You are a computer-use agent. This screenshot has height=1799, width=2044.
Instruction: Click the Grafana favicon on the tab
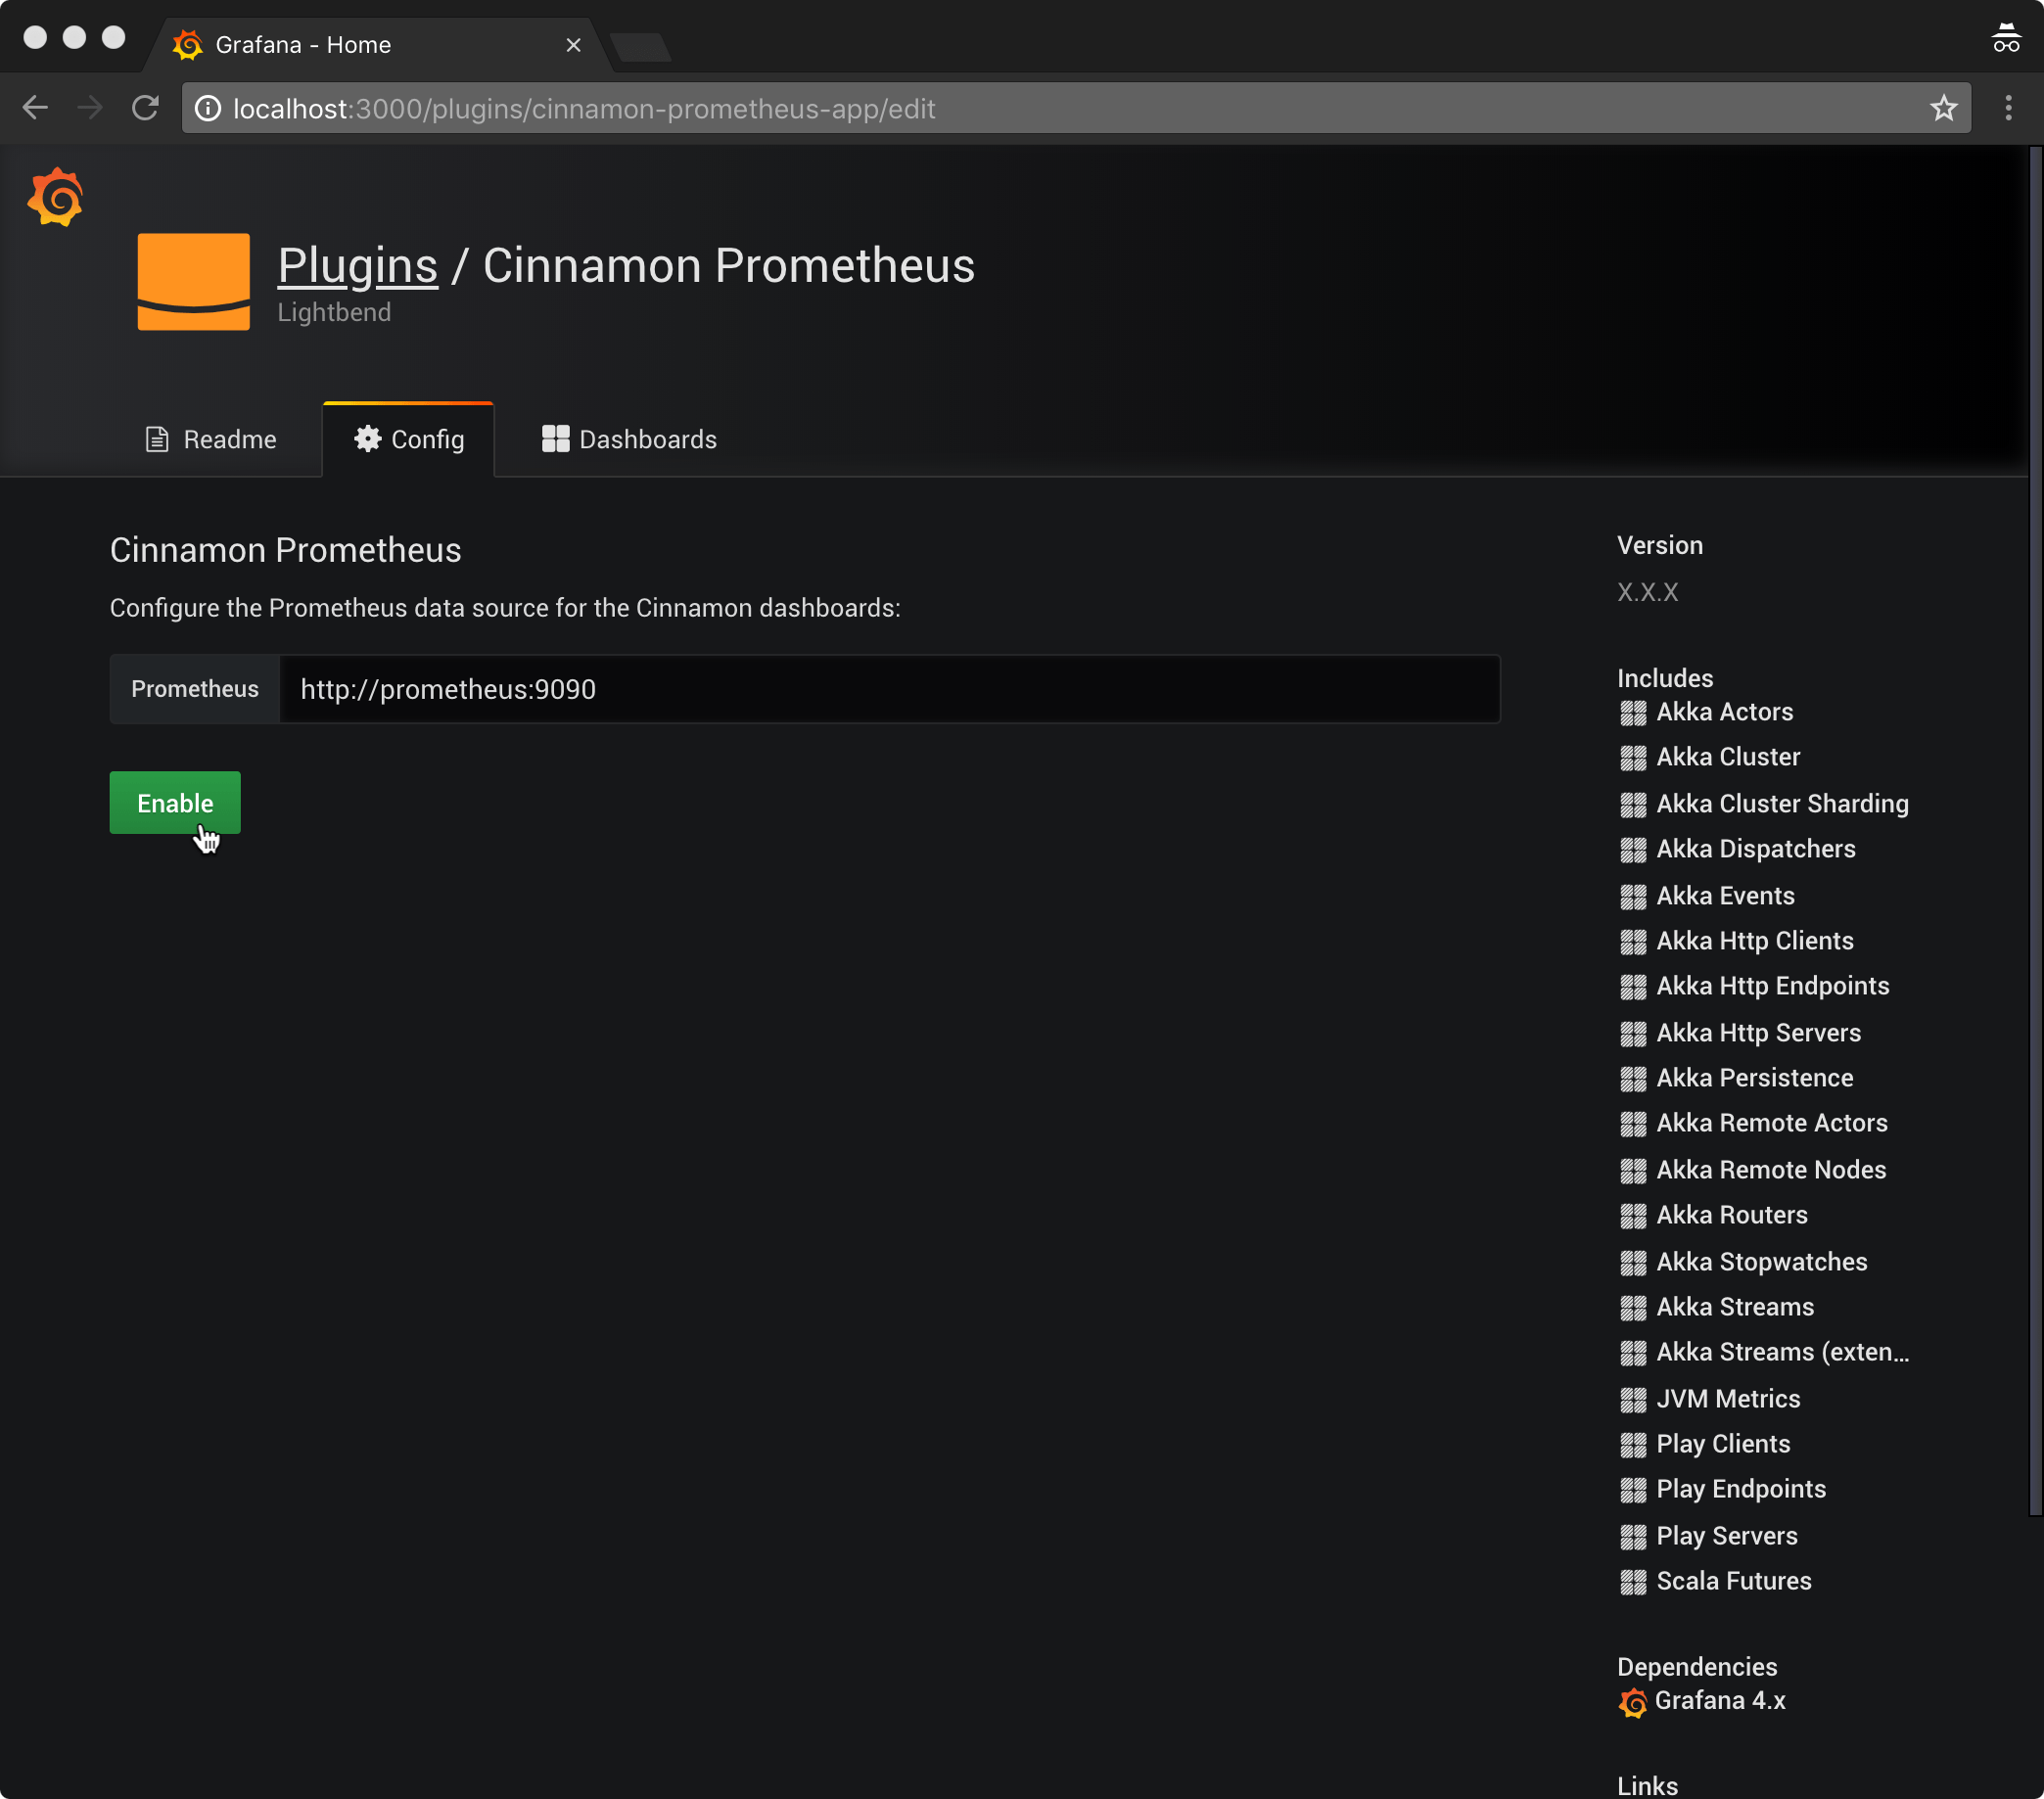tap(188, 45)
